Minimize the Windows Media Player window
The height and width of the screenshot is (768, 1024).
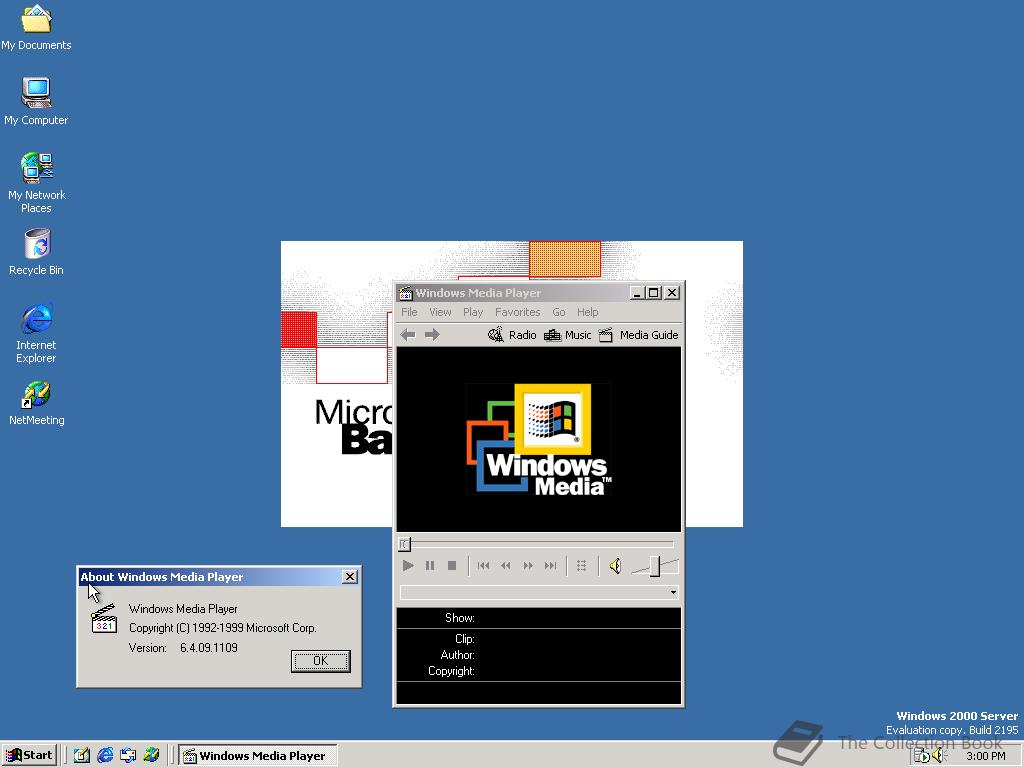point(637,293)
